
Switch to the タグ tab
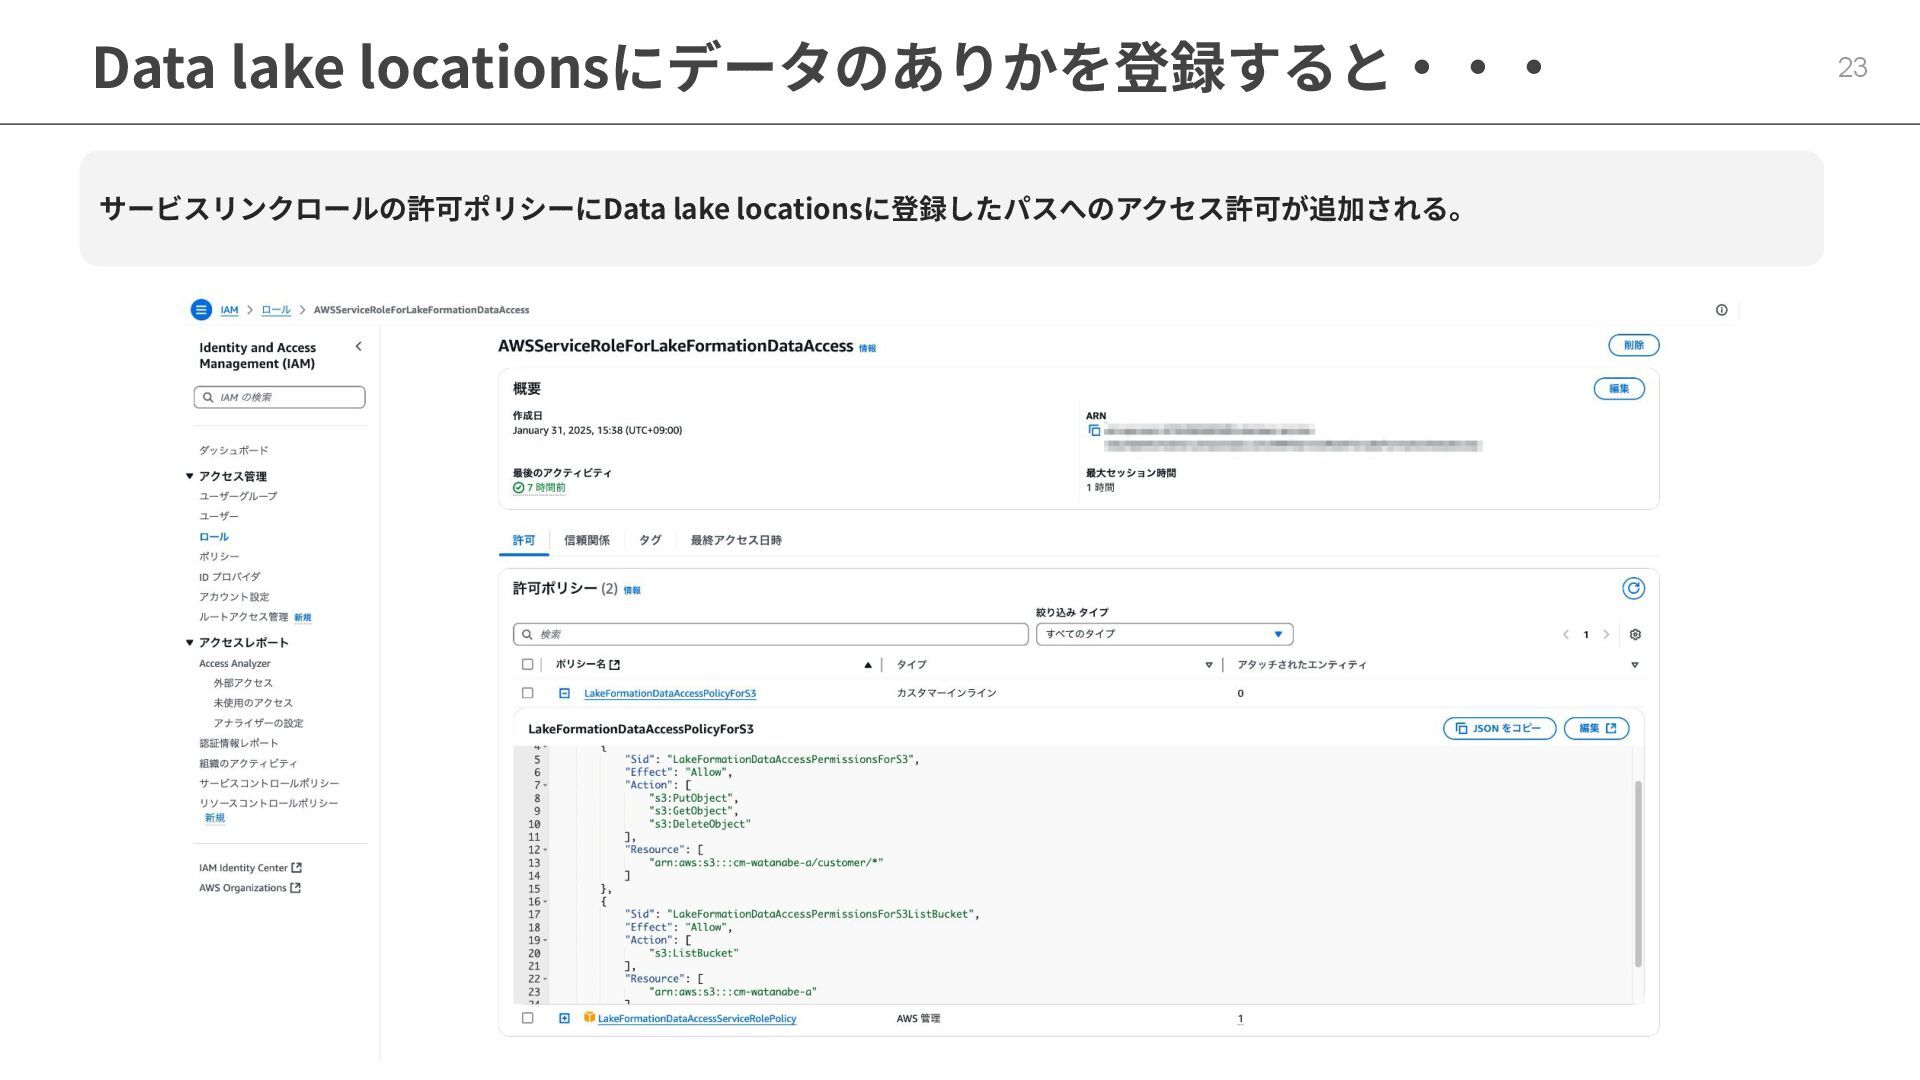(x=650, y=540)
